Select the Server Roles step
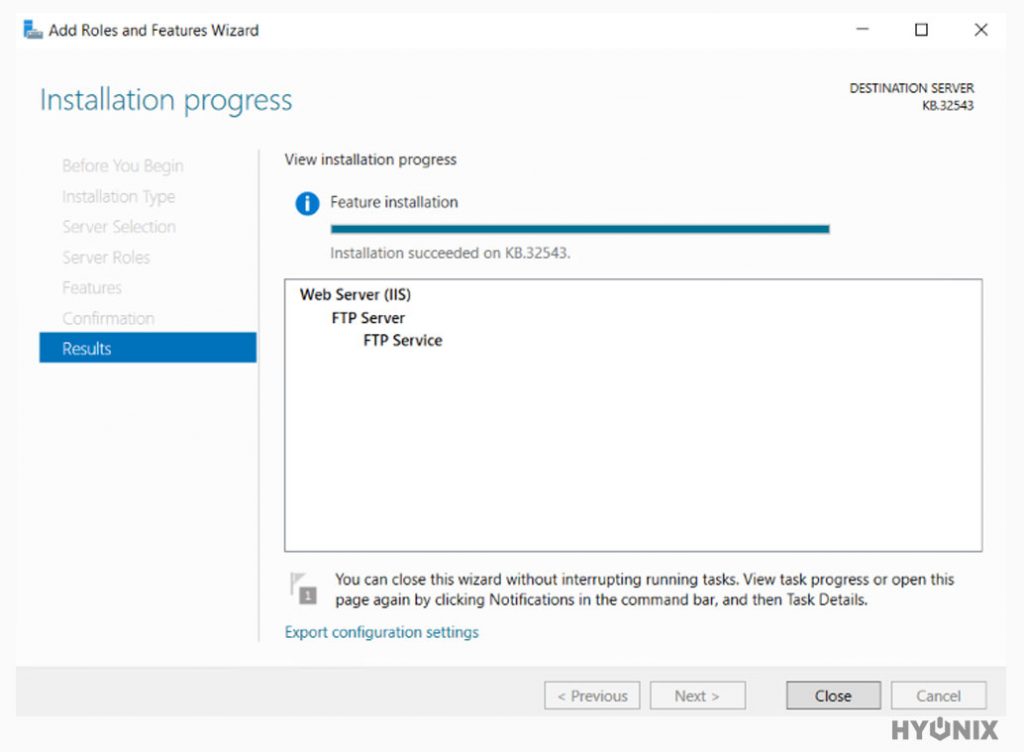Viewport: 1024px width, 752px height. pyautogui.click(x=106, y=257)
